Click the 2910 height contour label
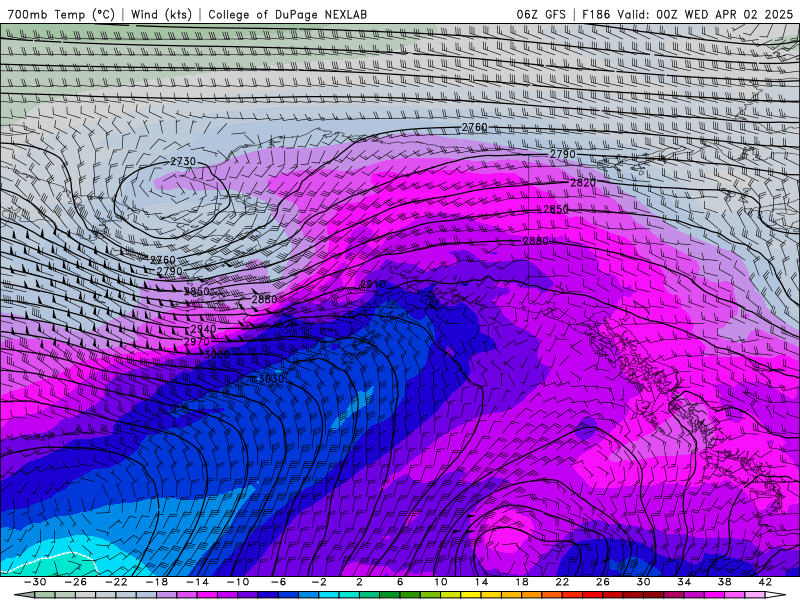 click(x=373, y=284)
